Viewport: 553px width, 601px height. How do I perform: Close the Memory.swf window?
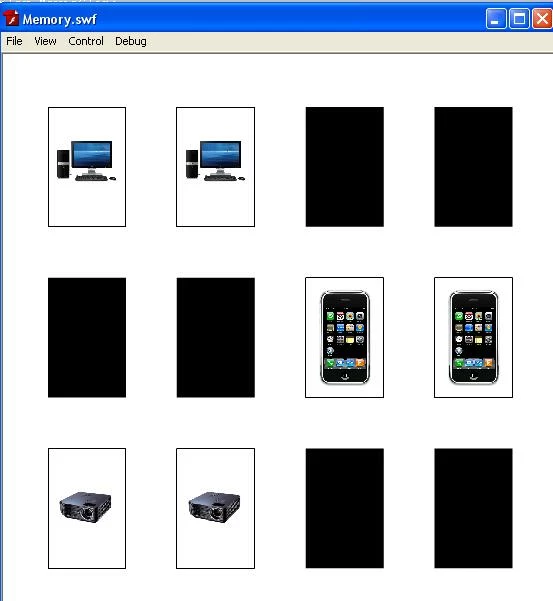[542, 18]
